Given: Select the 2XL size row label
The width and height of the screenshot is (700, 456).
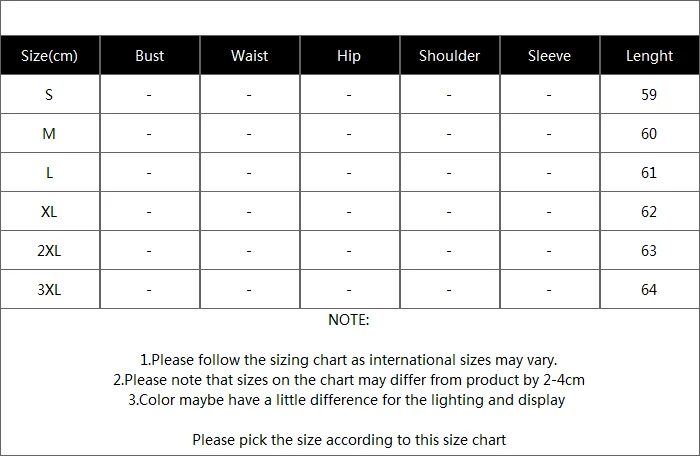Looking at the screenshot, I should click(x=49, y=251).
